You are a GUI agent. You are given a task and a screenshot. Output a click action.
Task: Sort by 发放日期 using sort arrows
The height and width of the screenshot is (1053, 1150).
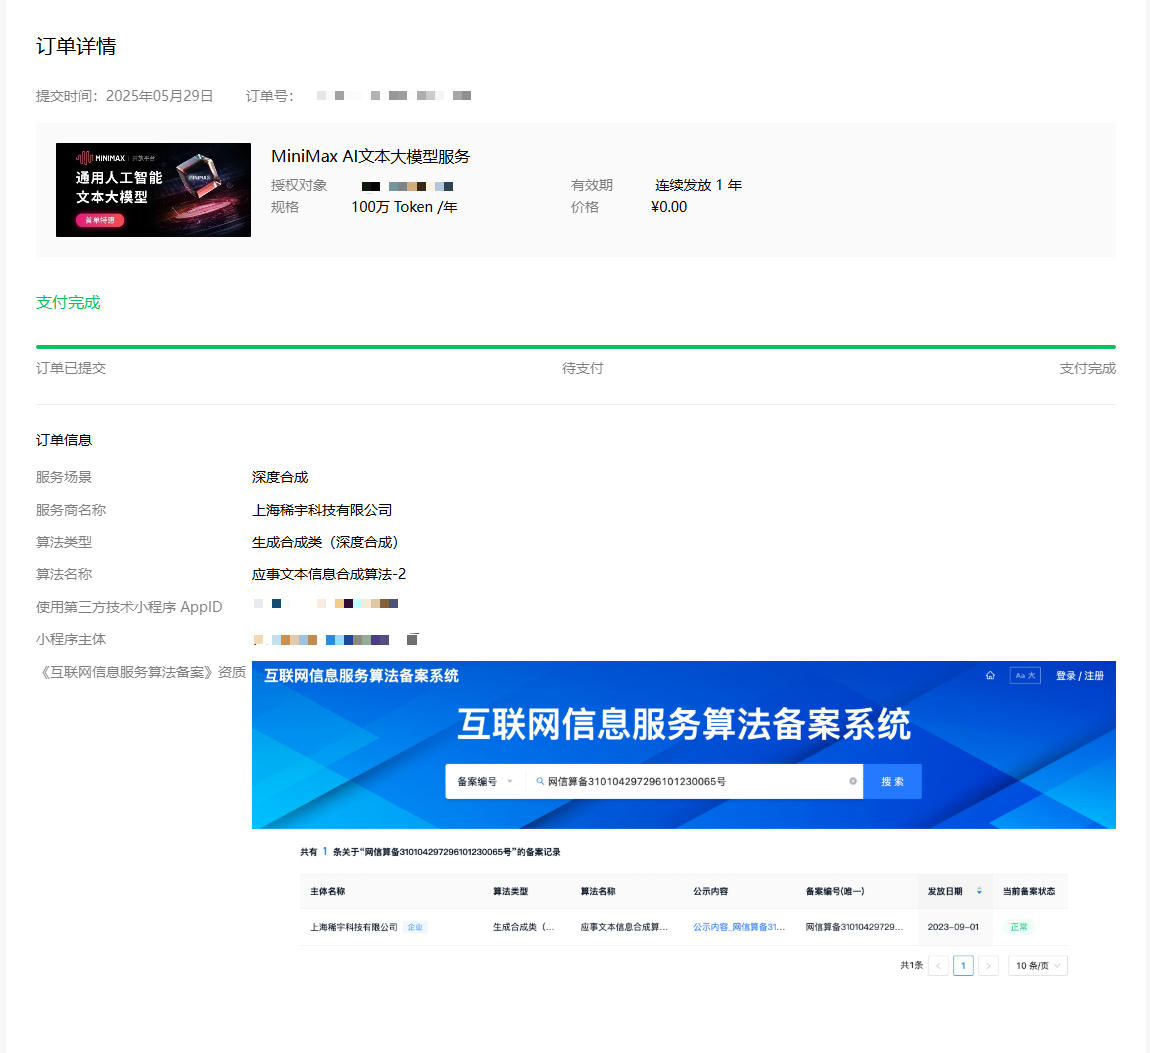tap(979, 891)
